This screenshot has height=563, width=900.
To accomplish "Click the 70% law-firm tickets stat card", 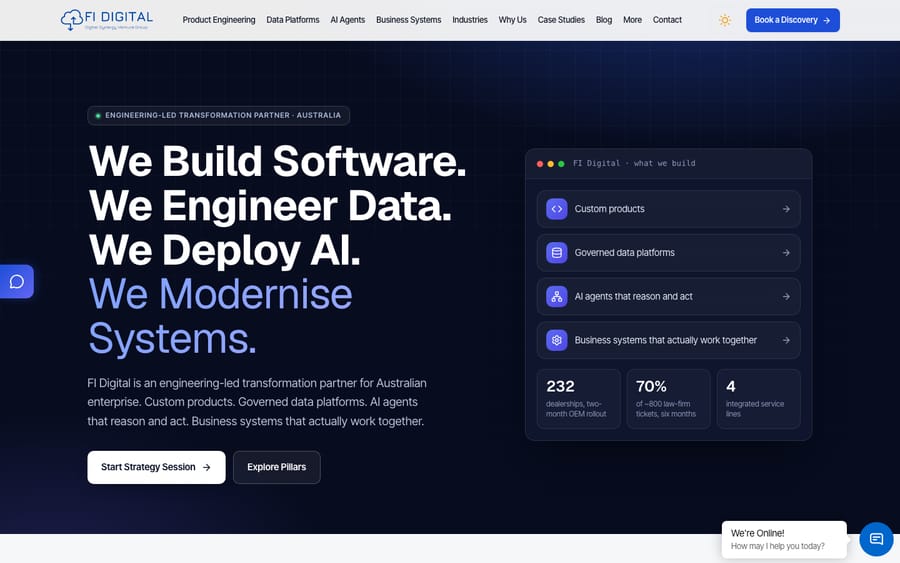I will tap(668, 399).
